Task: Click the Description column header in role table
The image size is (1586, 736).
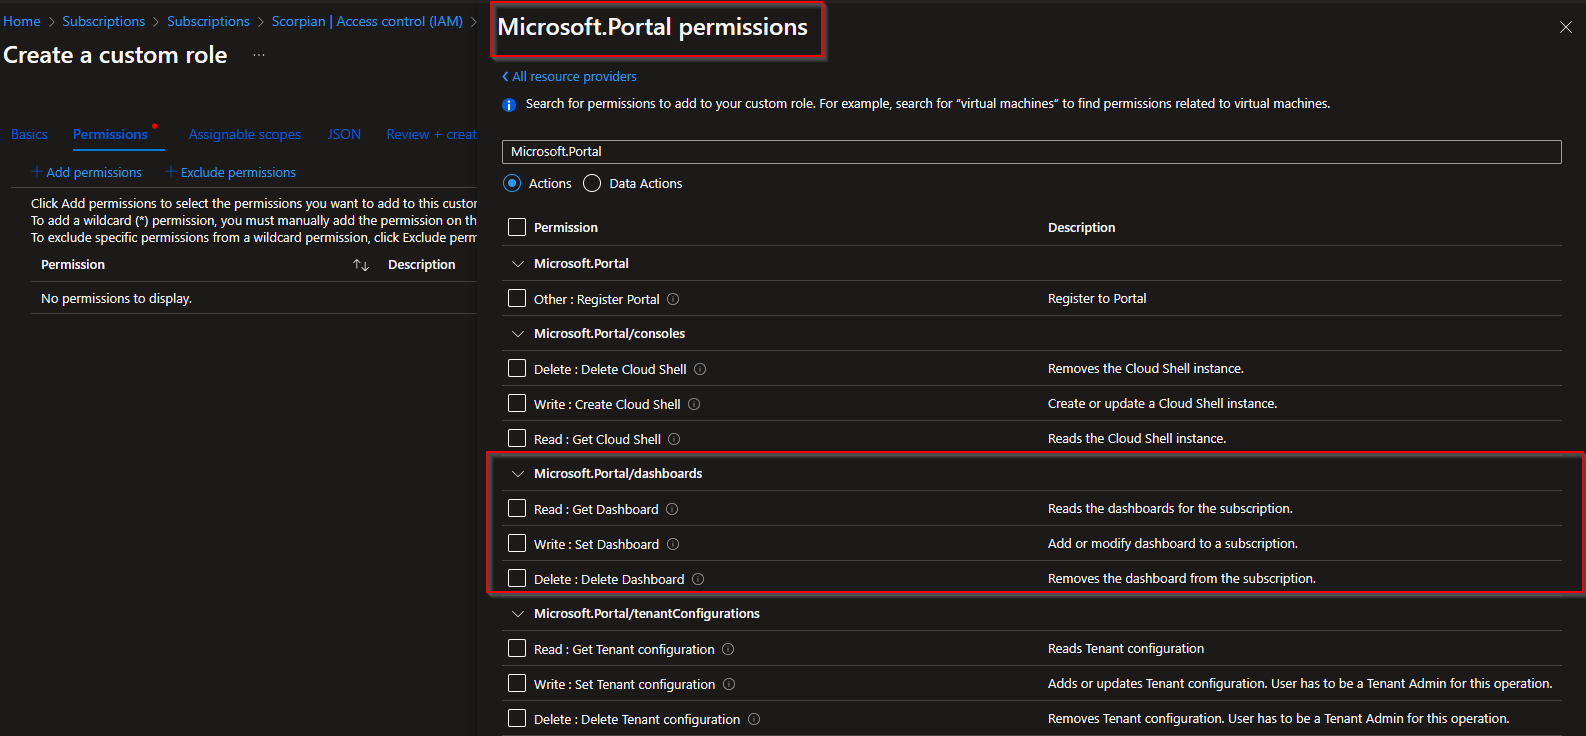Action: tap(422, 264)
